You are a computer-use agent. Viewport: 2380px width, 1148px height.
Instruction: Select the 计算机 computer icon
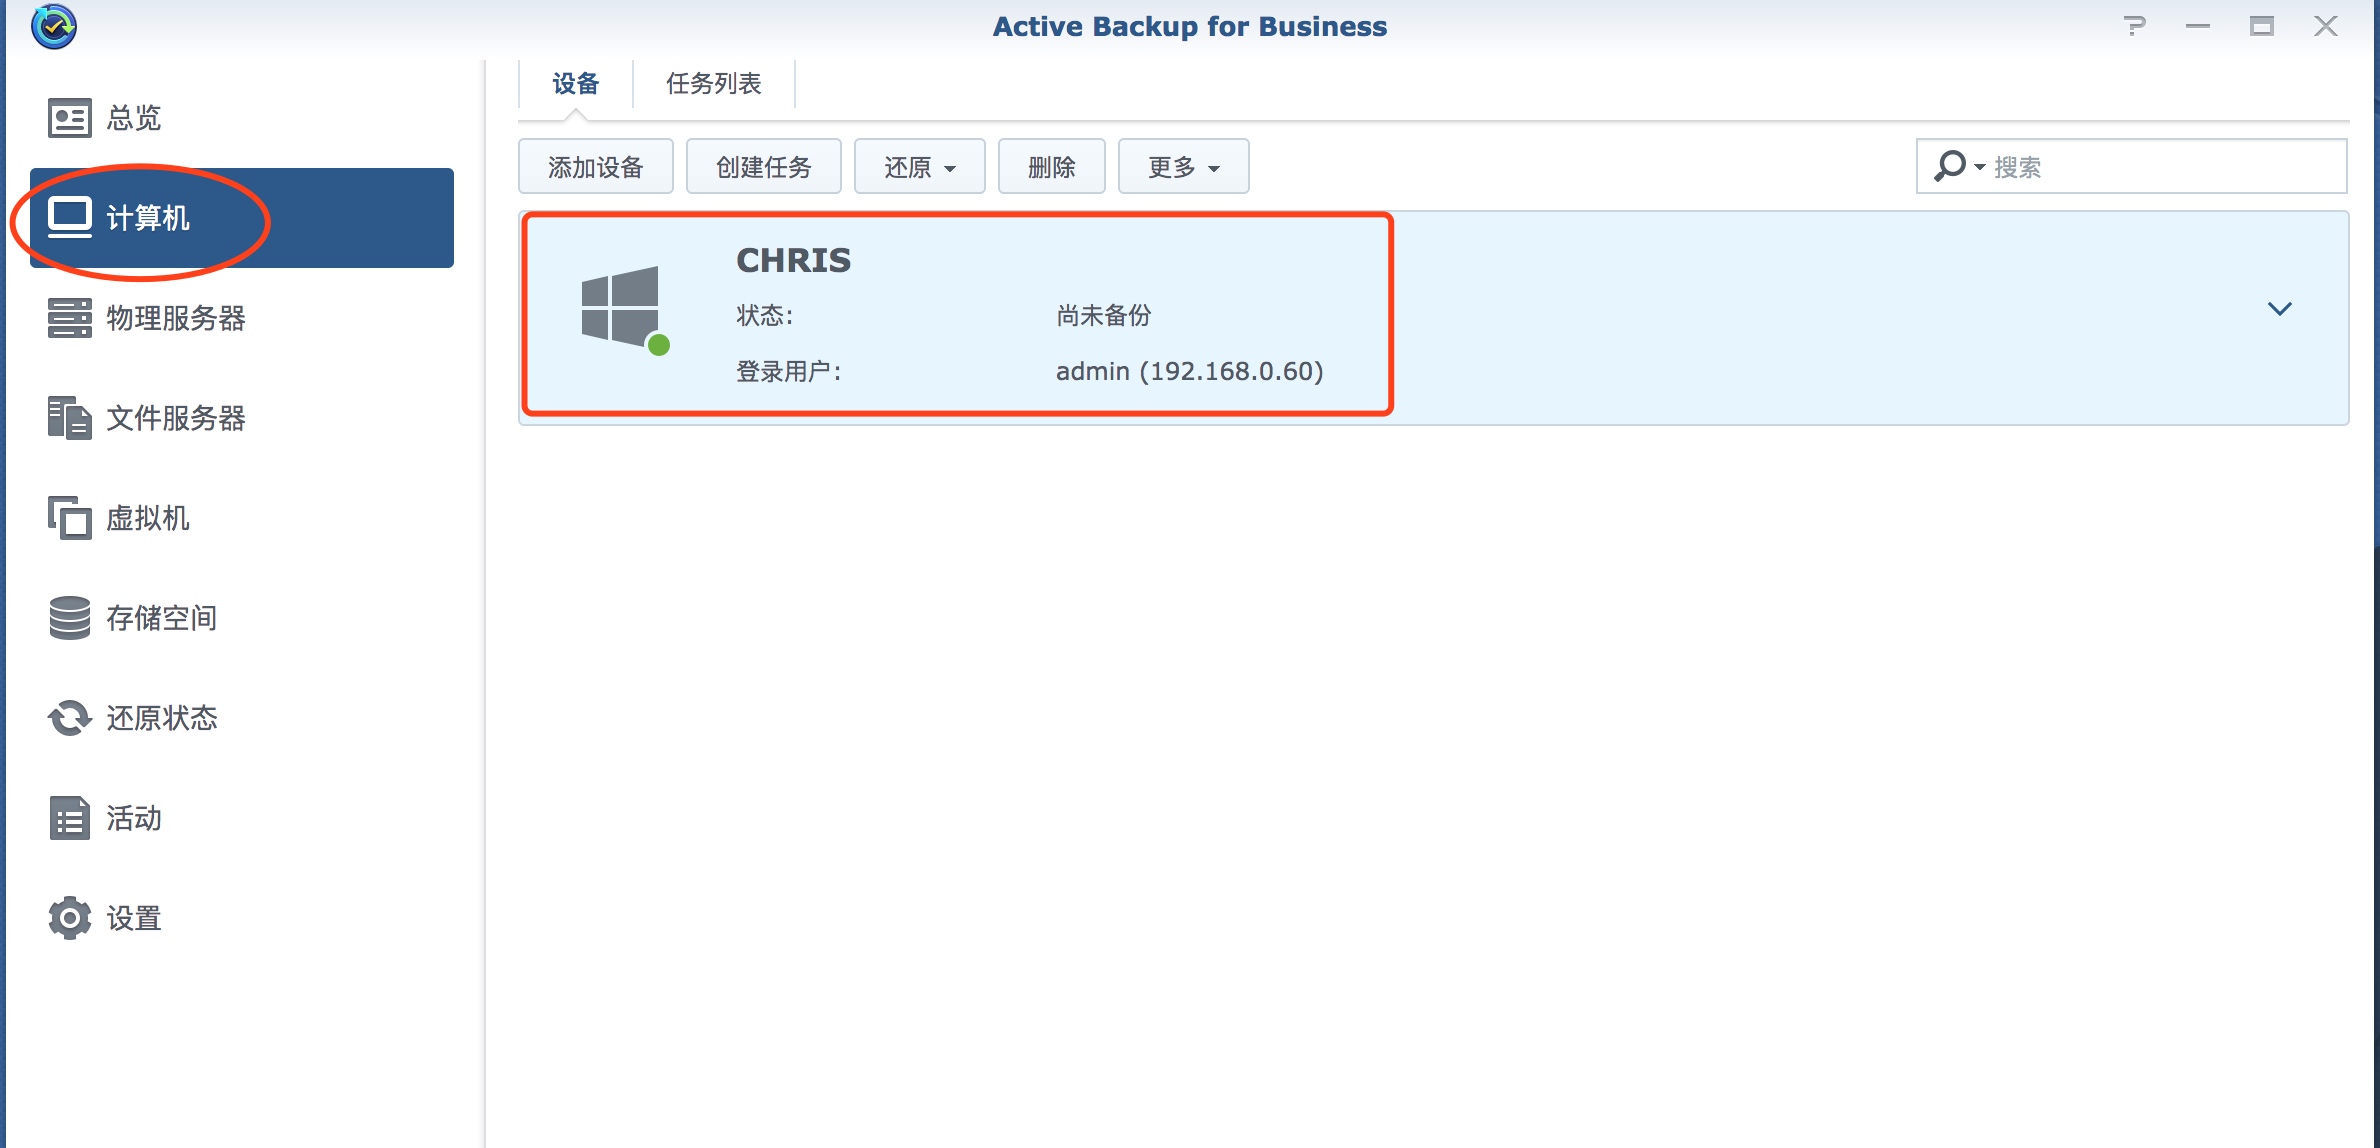pyautogui.click(x=70, y=218)
